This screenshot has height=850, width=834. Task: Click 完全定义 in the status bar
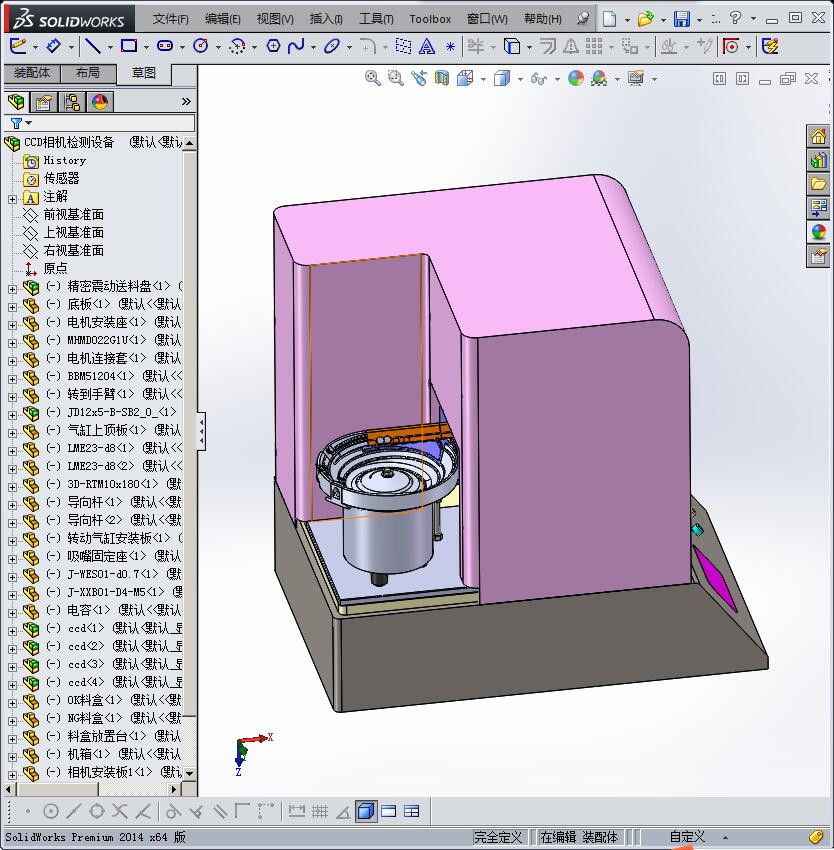click(x=498, y=837)
